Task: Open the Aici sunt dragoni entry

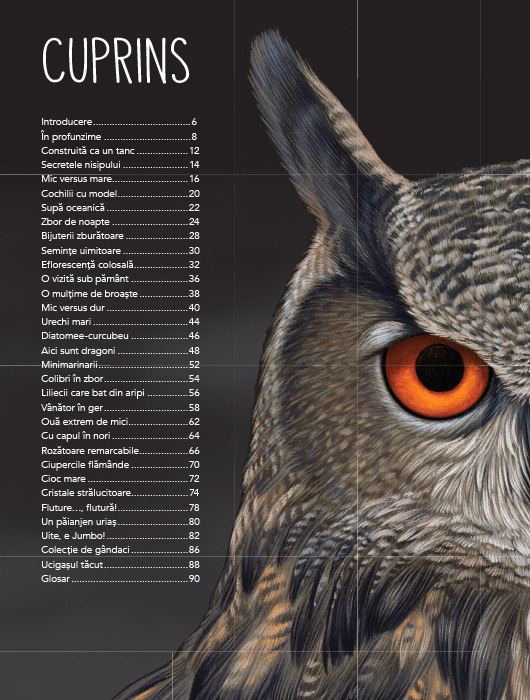Action: (120, 351)
